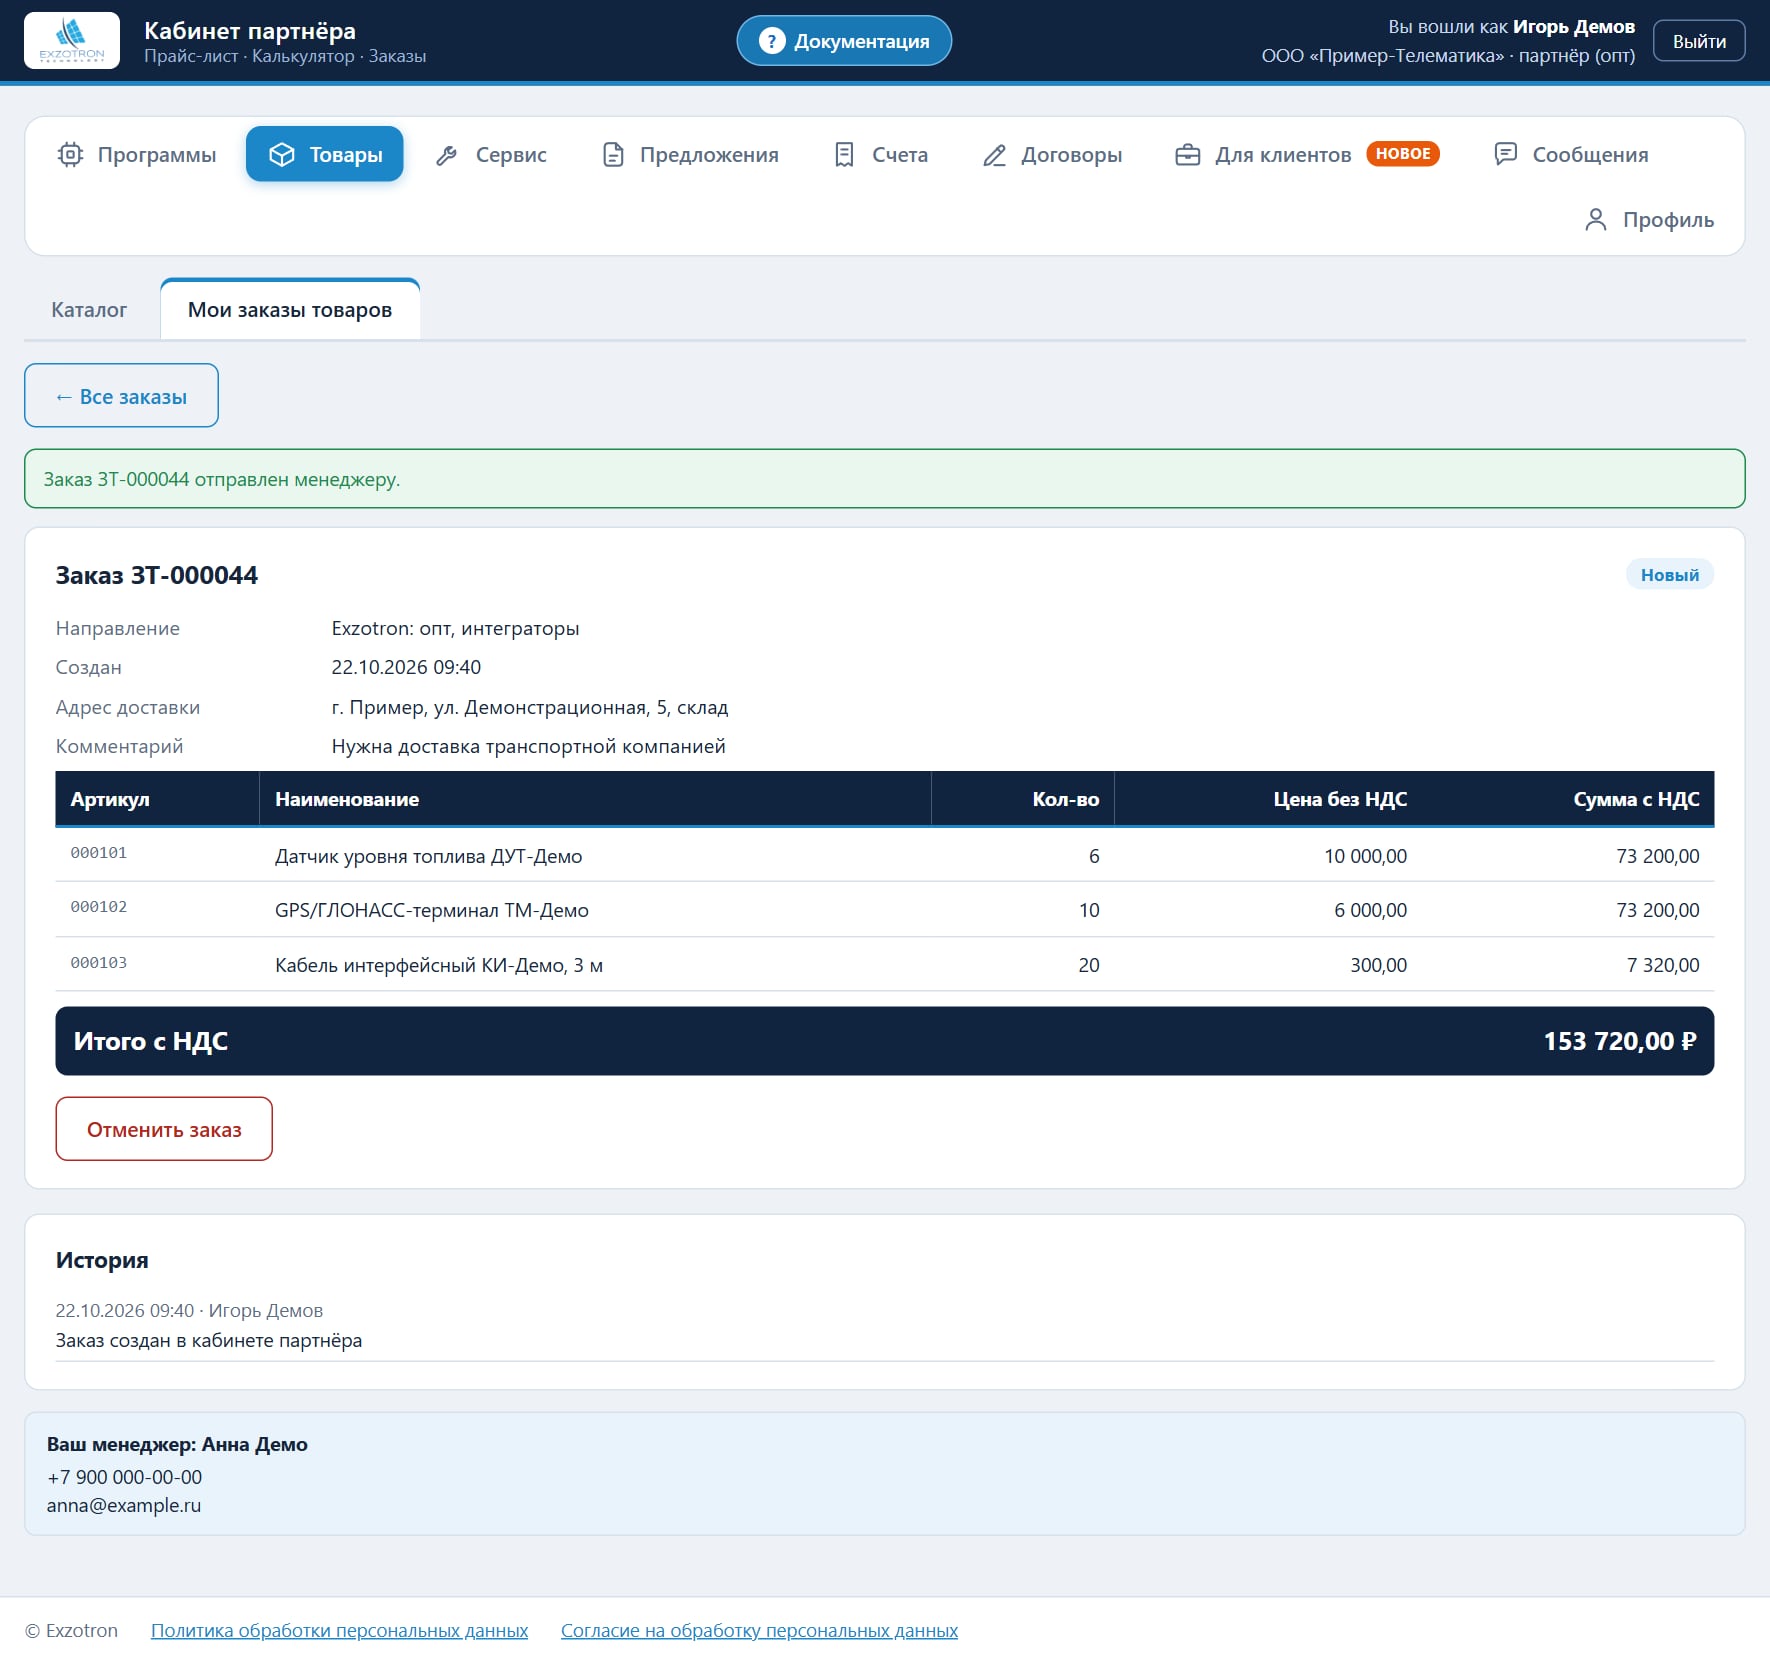The height and width of the screenshot is (1662, 1770).
Task: Open the Счета section
Action: tap(881, 155)
